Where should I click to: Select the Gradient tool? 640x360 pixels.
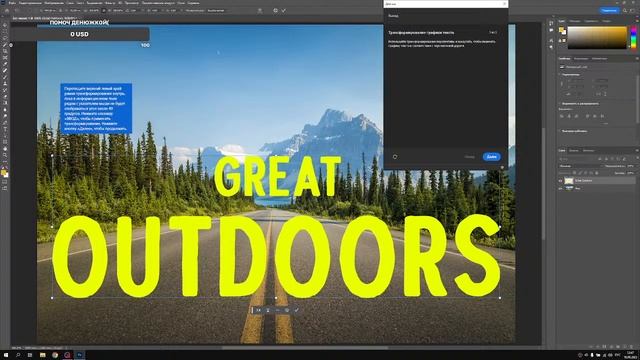point(5,103)
